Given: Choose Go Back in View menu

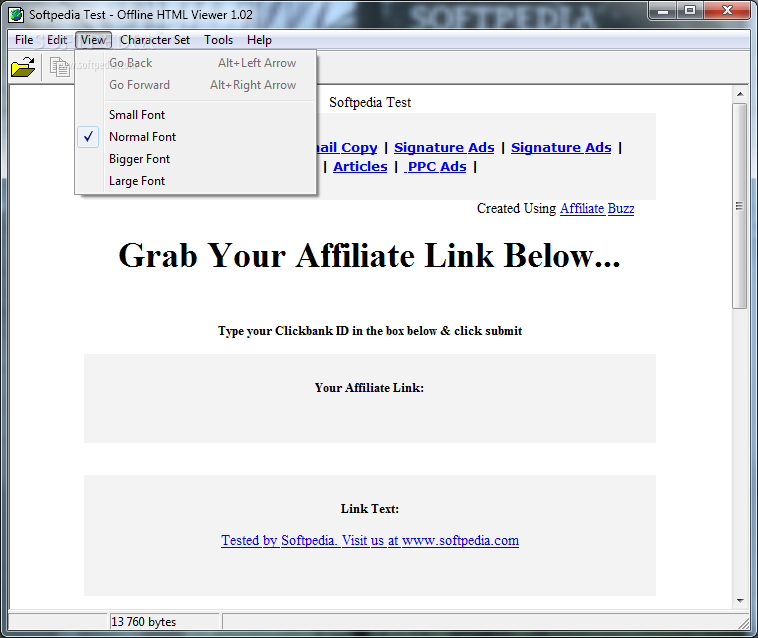Looking at the screenshot, I should pos(196,63).
